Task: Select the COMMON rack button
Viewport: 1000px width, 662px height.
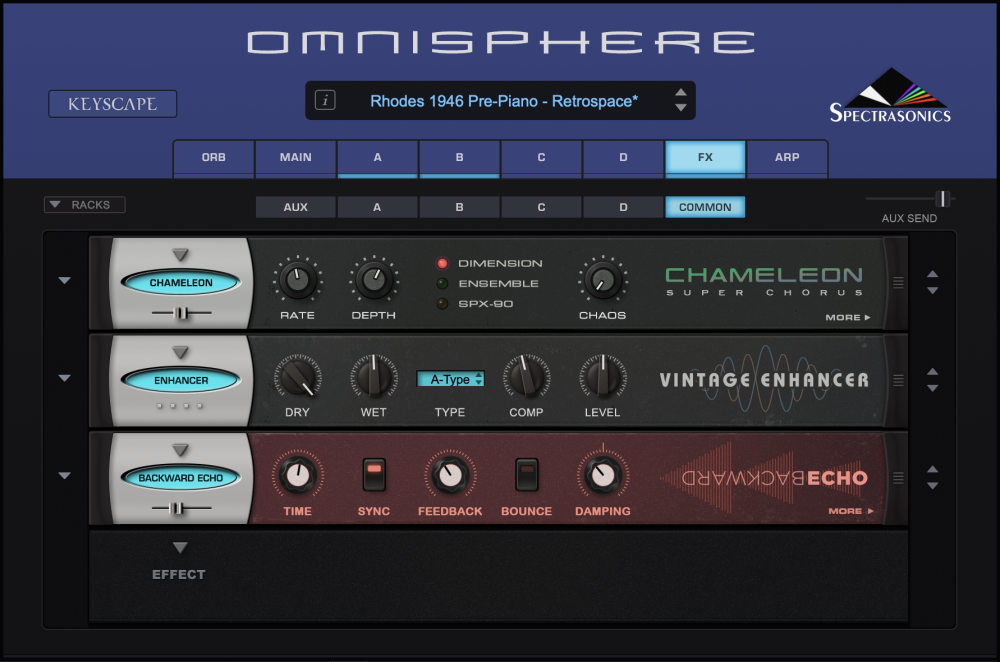Action: click(x=705, y=207)
